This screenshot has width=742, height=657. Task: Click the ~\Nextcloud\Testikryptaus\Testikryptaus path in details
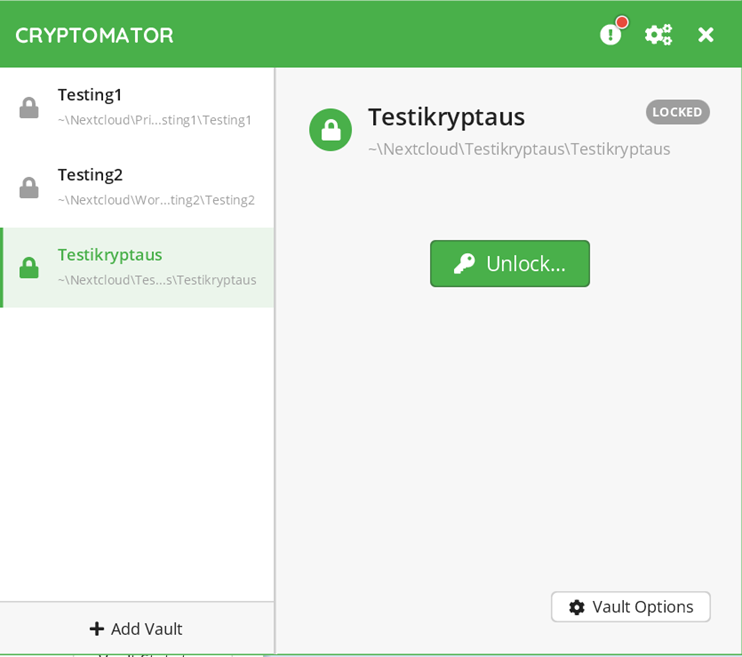pos(519,149)
